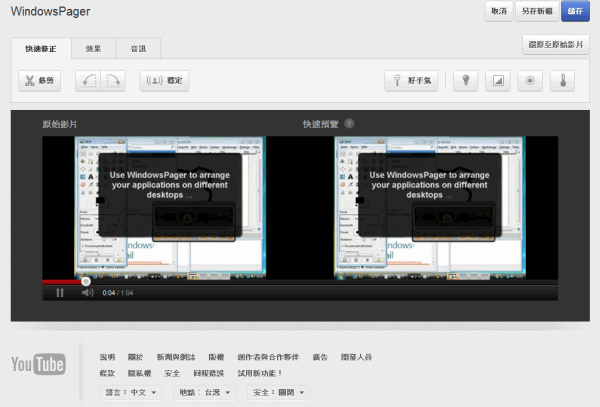This screenshot has width=600, height=407.
Task: Open the thermometer color temperature icon
Action: pyautogui.click(x=562, y=81)
